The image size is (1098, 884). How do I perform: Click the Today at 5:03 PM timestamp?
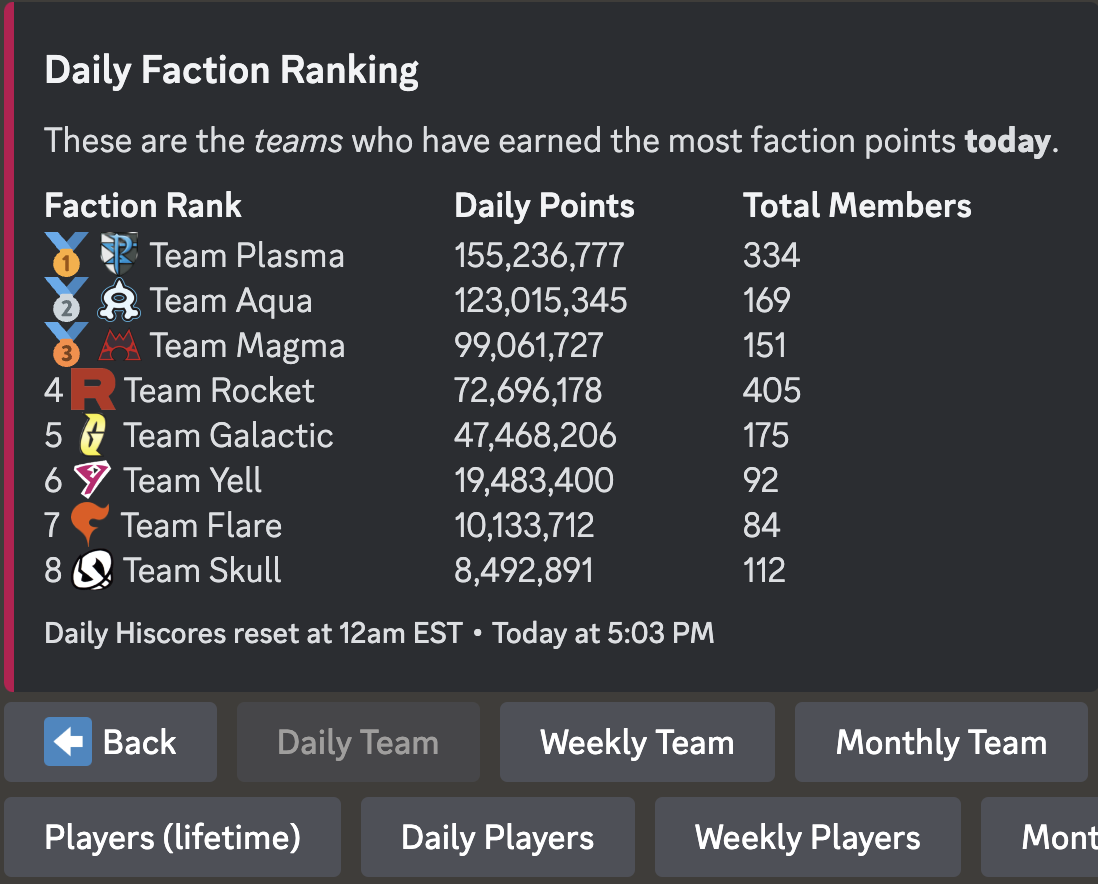[603, 633]
